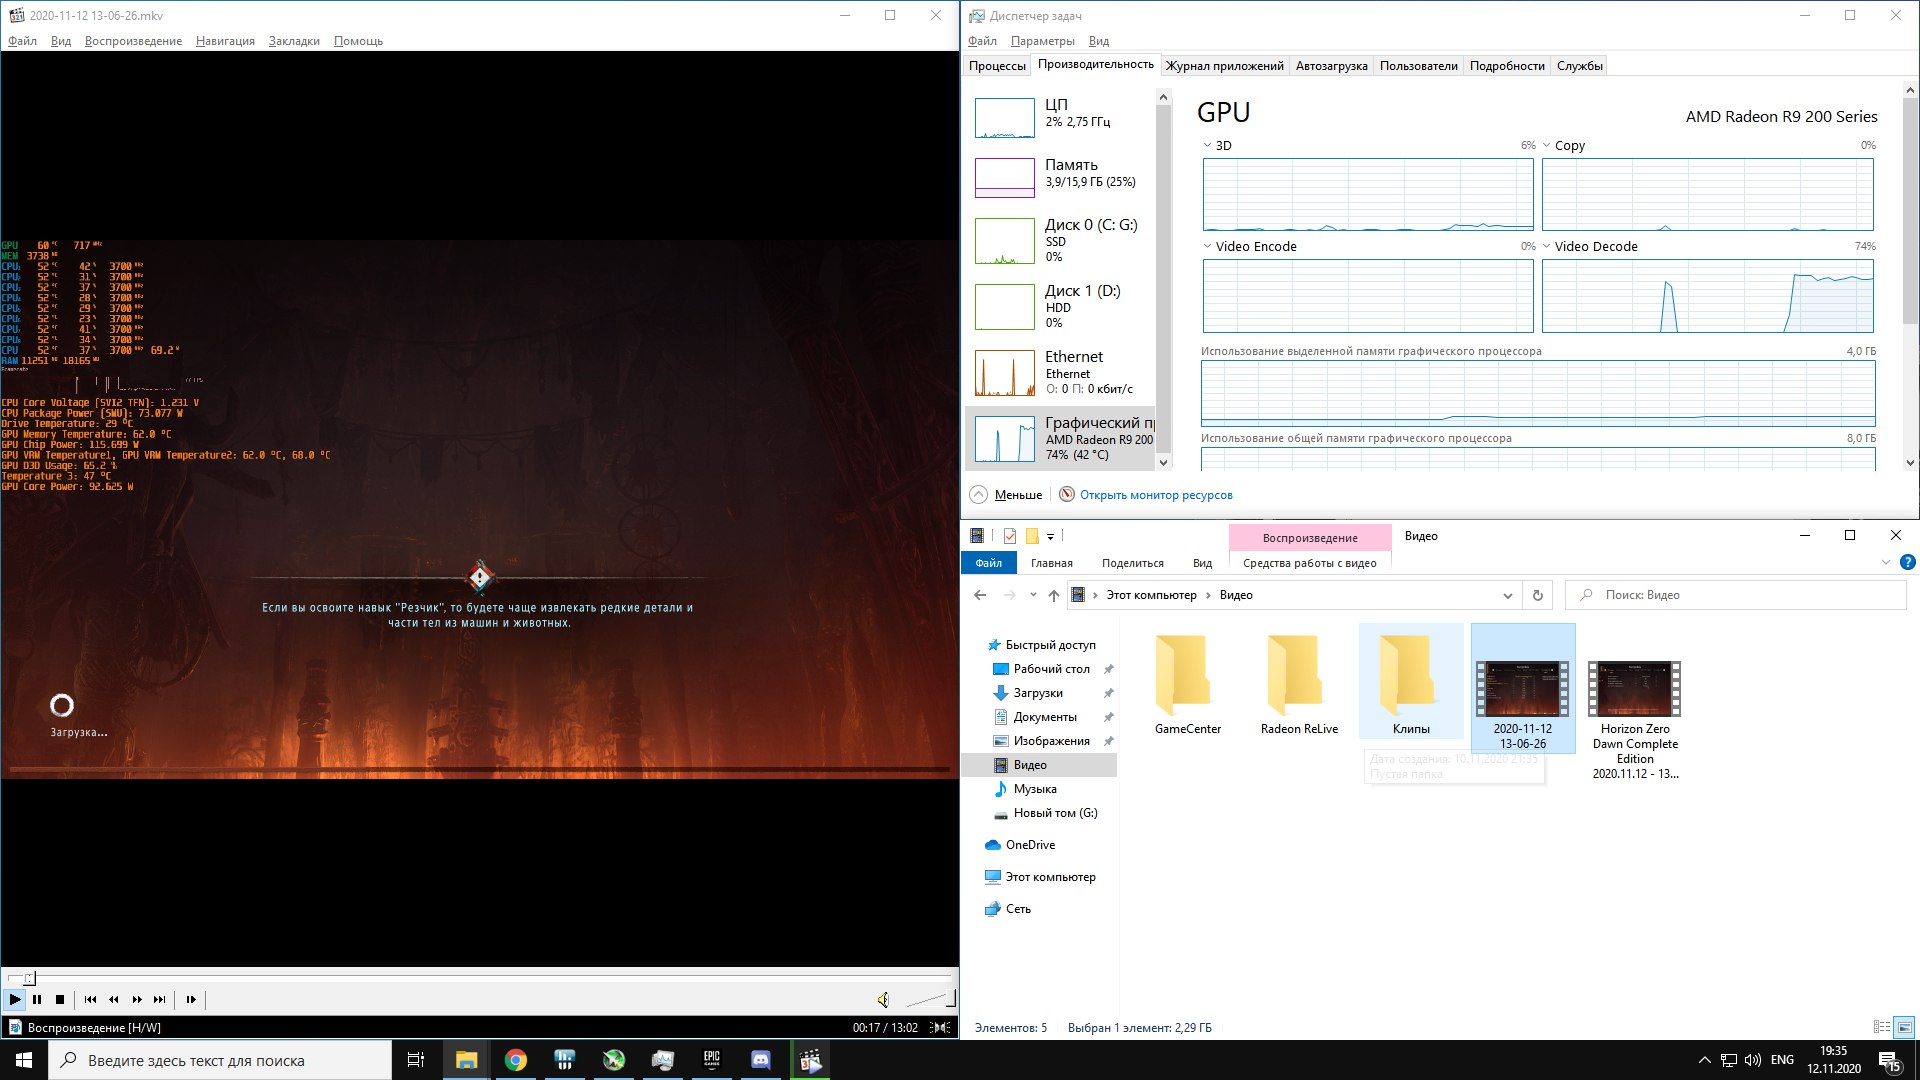Click the down arrow of the performance list scrollbar
This screenshot has height=1080, width=1920.
point(1163,463)
